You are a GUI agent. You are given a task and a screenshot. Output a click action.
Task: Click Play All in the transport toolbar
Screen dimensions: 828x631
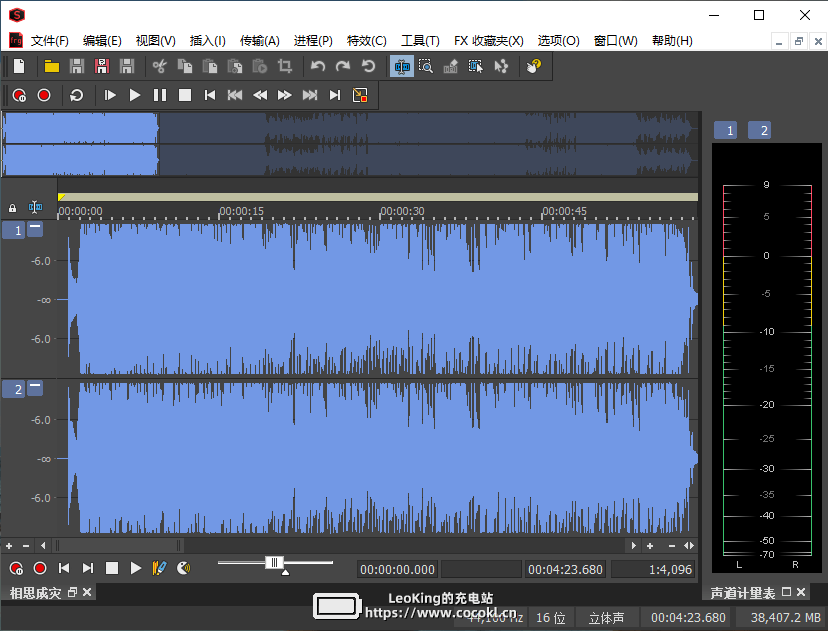110,95
